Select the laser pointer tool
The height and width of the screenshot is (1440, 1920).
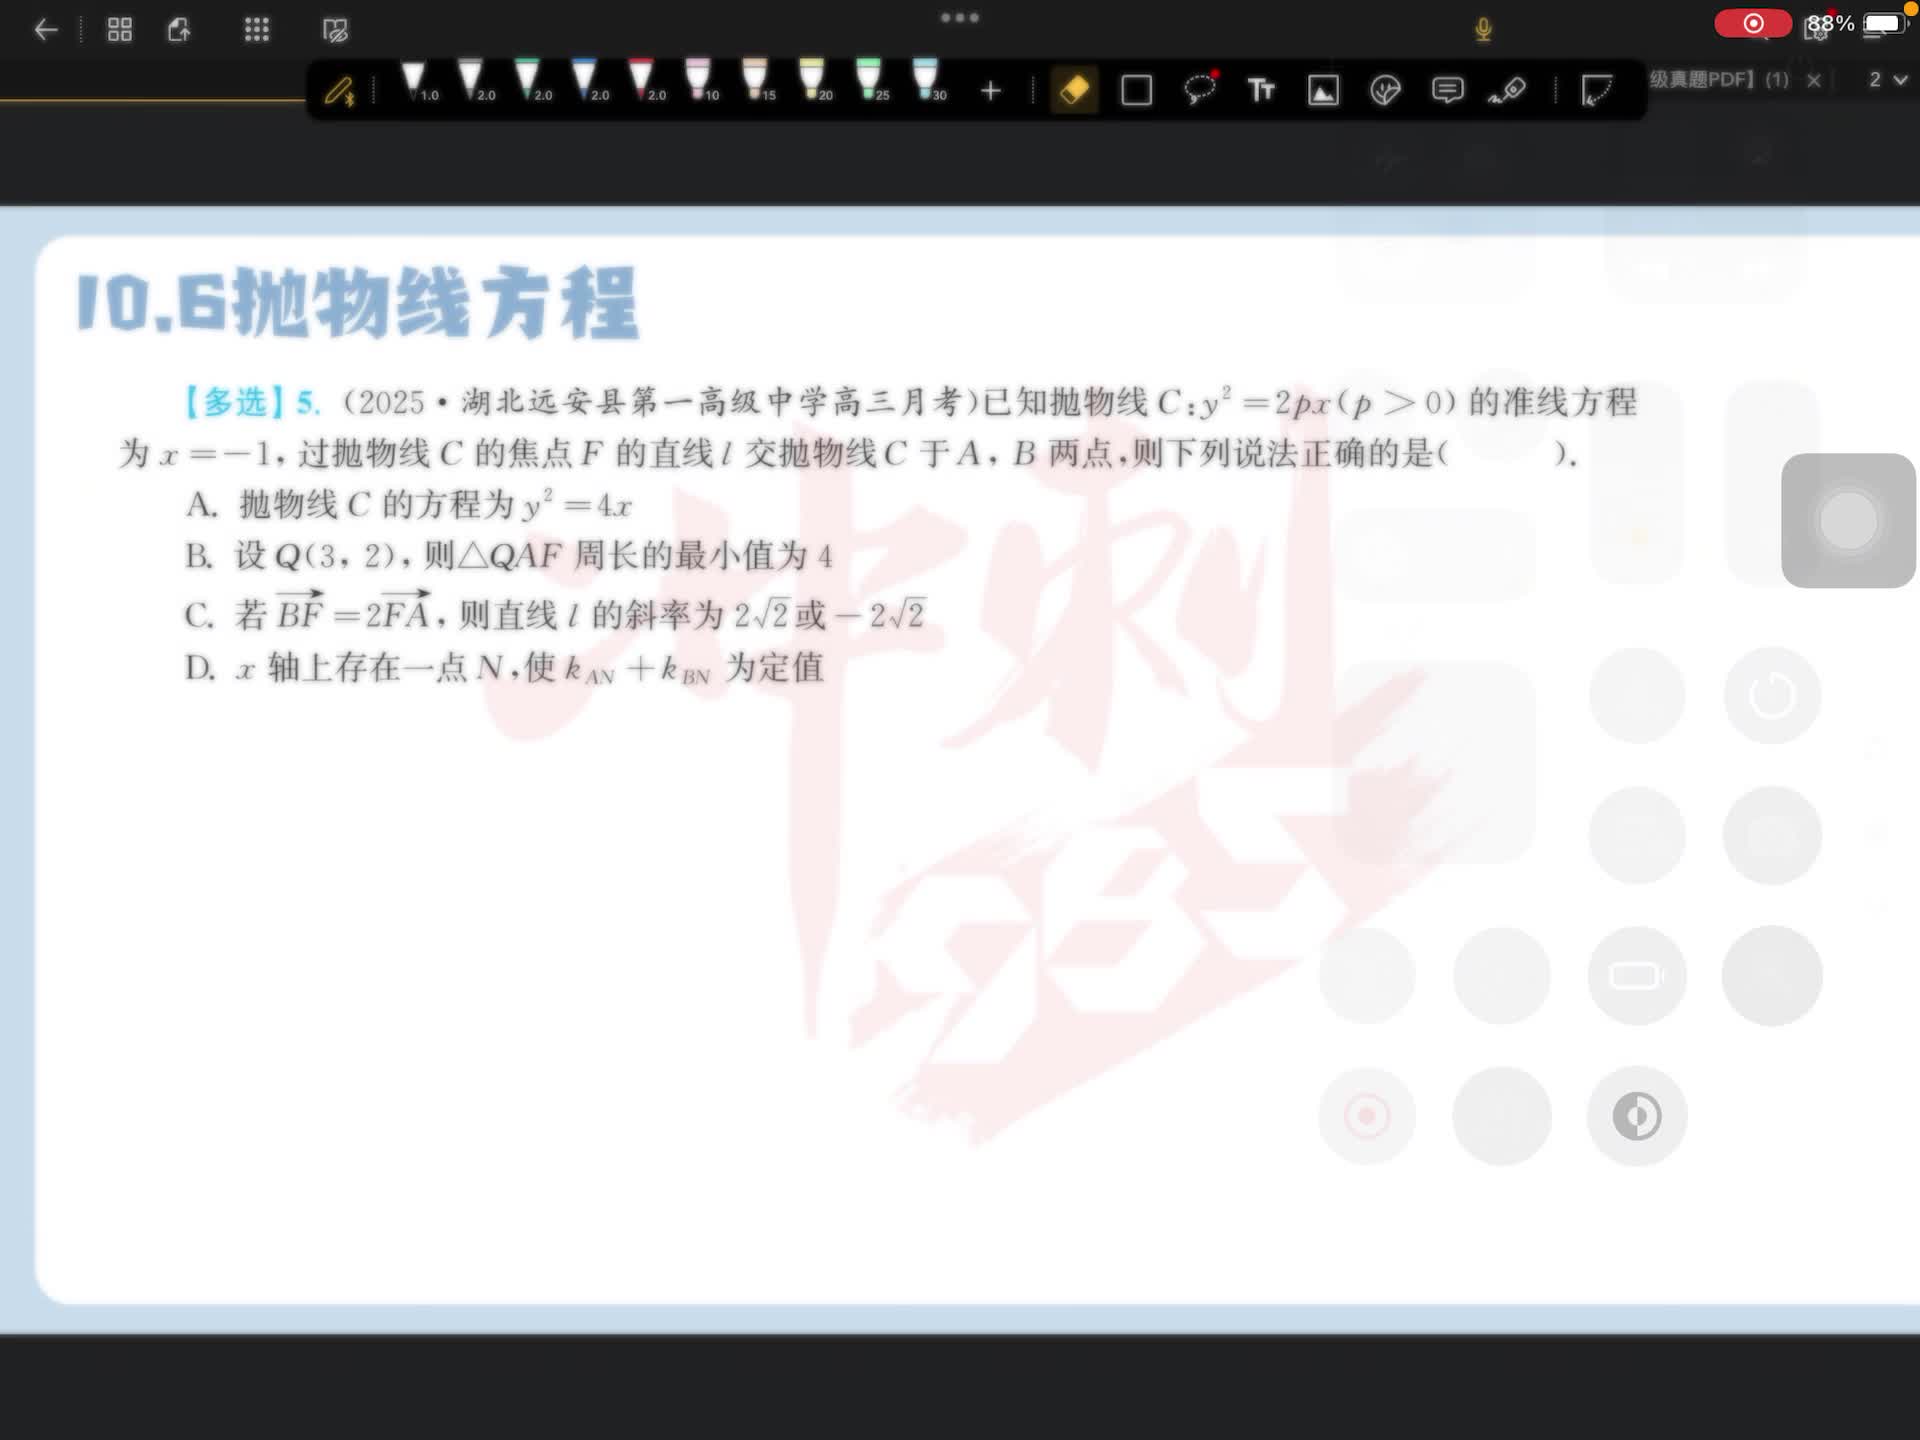1507,91
